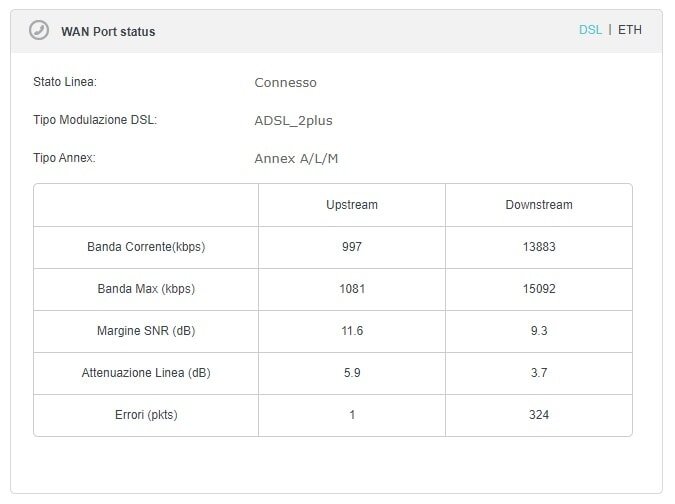Click upstream current bandwidth value 997
Viewport: 675px width, 504px height.
tap(352, 247)
